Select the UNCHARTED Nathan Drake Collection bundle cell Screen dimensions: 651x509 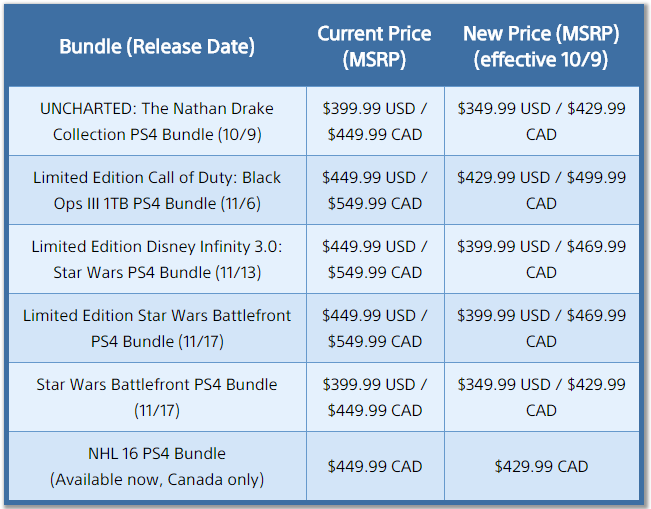pyautogui.click(x=157, y=121)
